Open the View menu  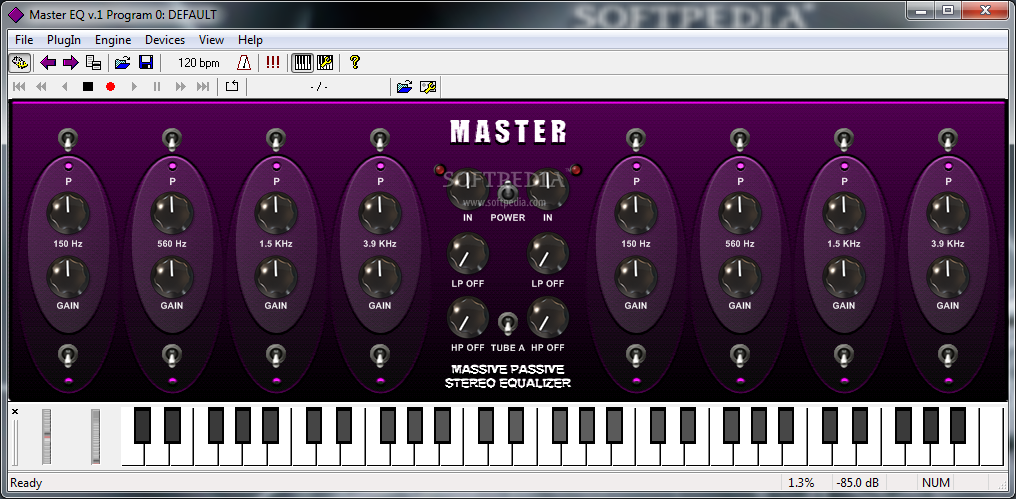[x=211, y=40]
